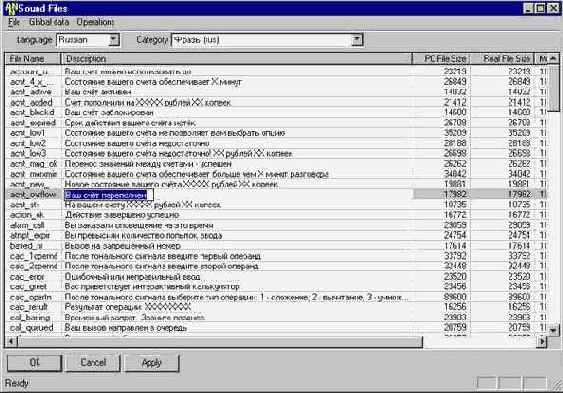Select the acnt_low1 file name

tap(28, 133)
